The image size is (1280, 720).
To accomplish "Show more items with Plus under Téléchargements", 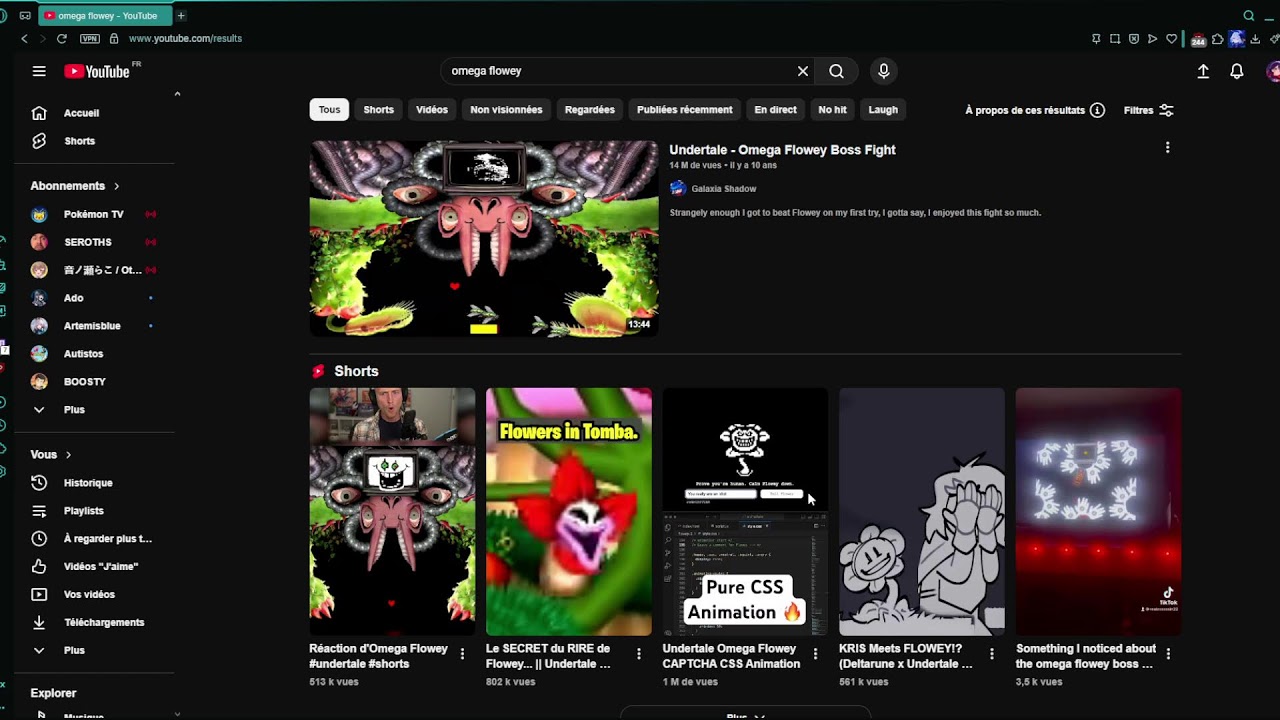I will [x=74, y=651].
